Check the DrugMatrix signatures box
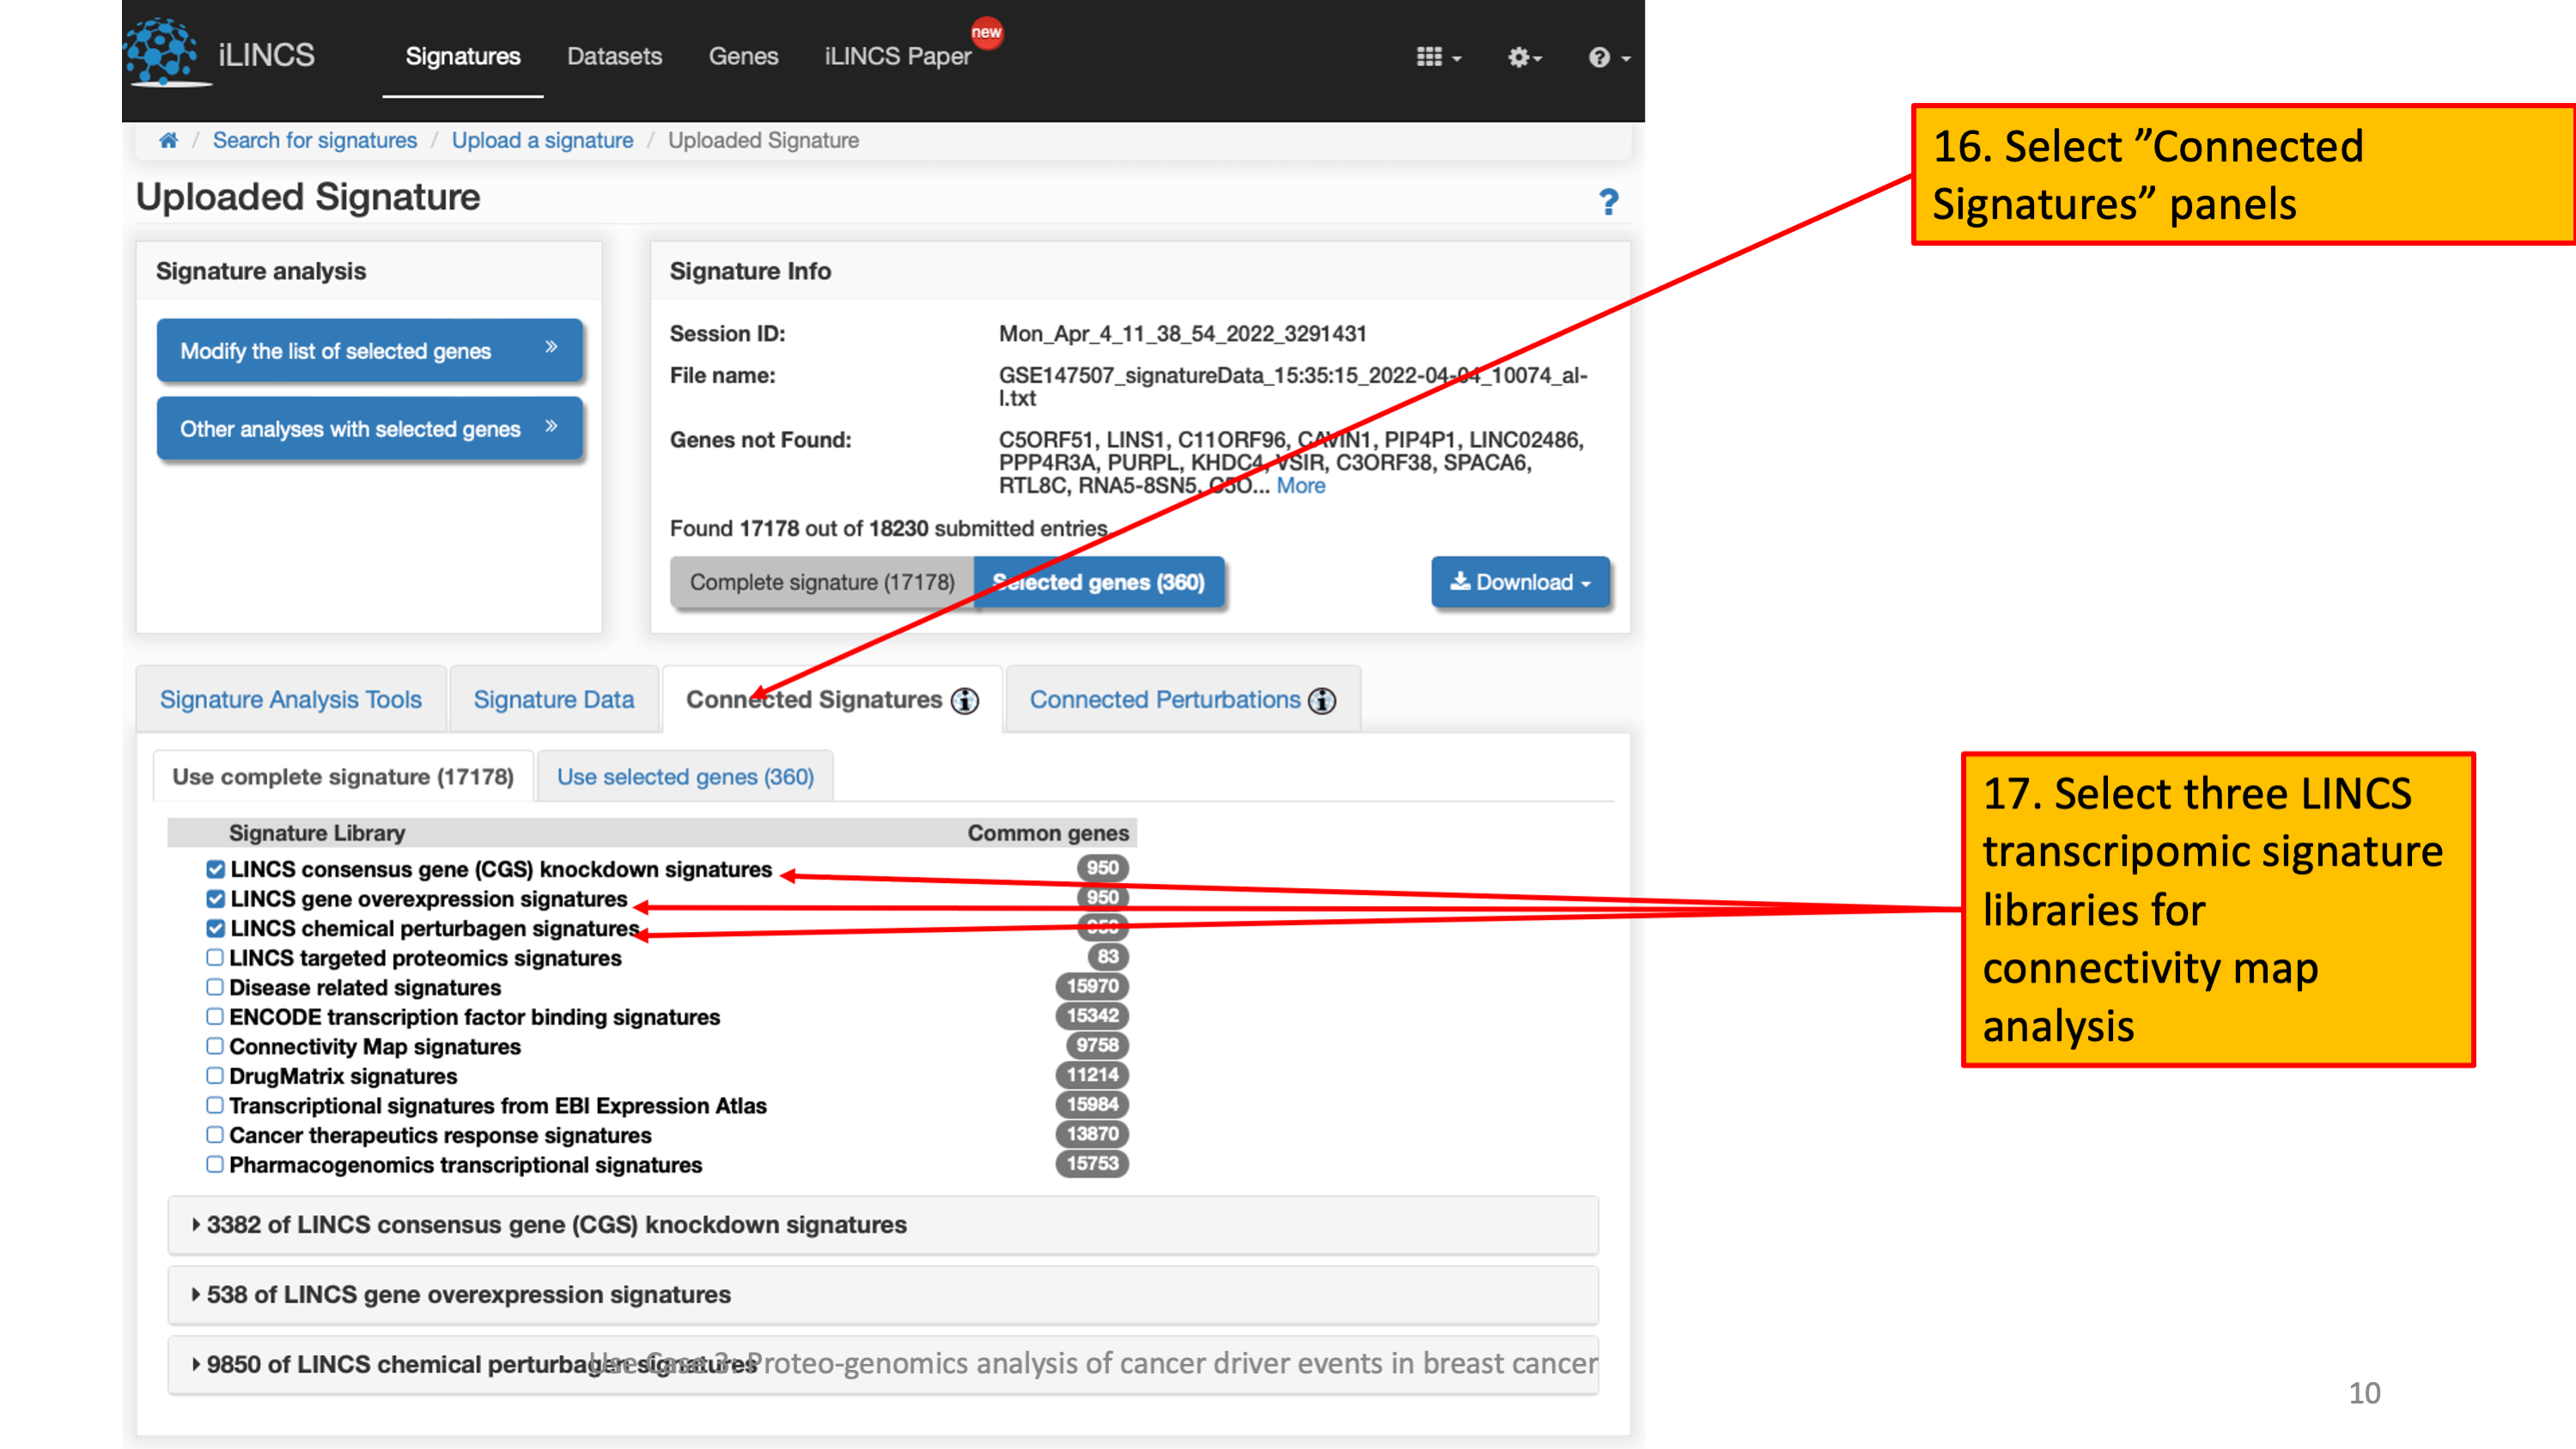Image resolution: width=2576 pixels, height=1449 pixels. pyautogui.click(x=215, y=1076)
